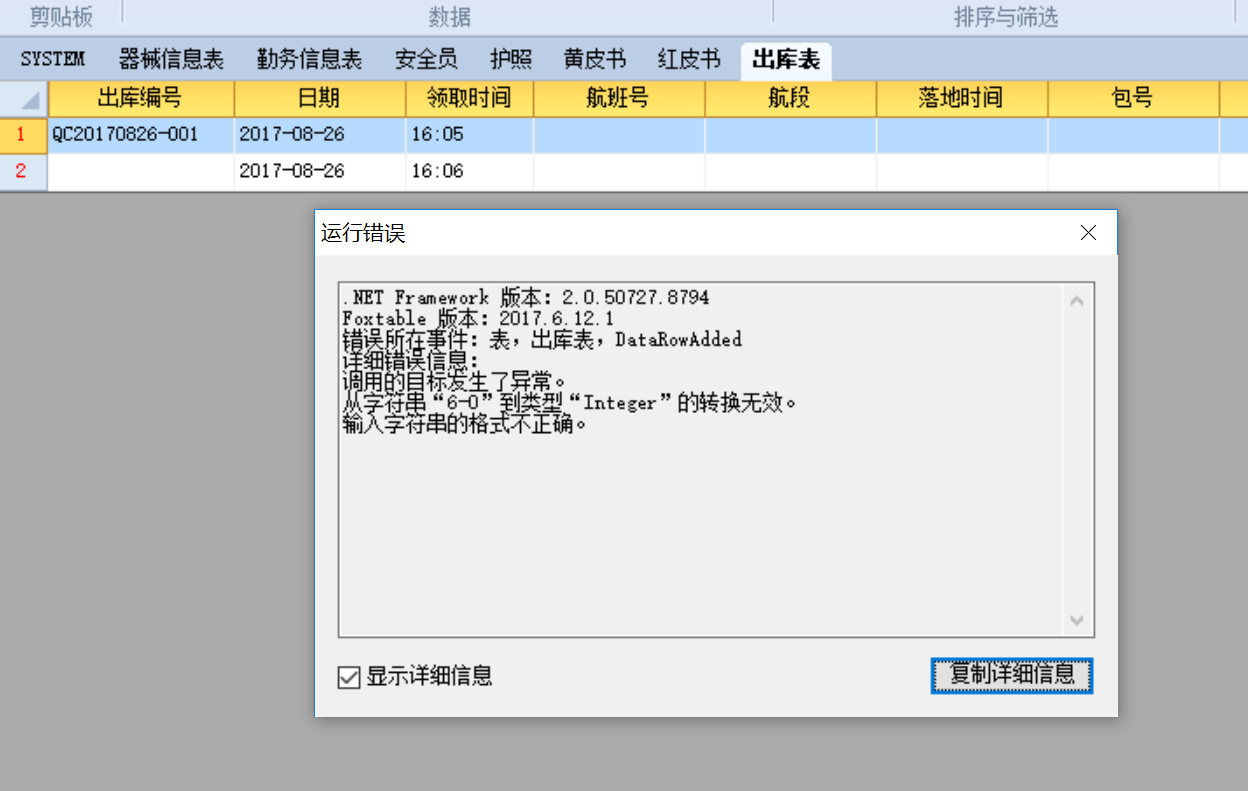
Task: Click the Integer conversion error line
Action: point(570,403)
